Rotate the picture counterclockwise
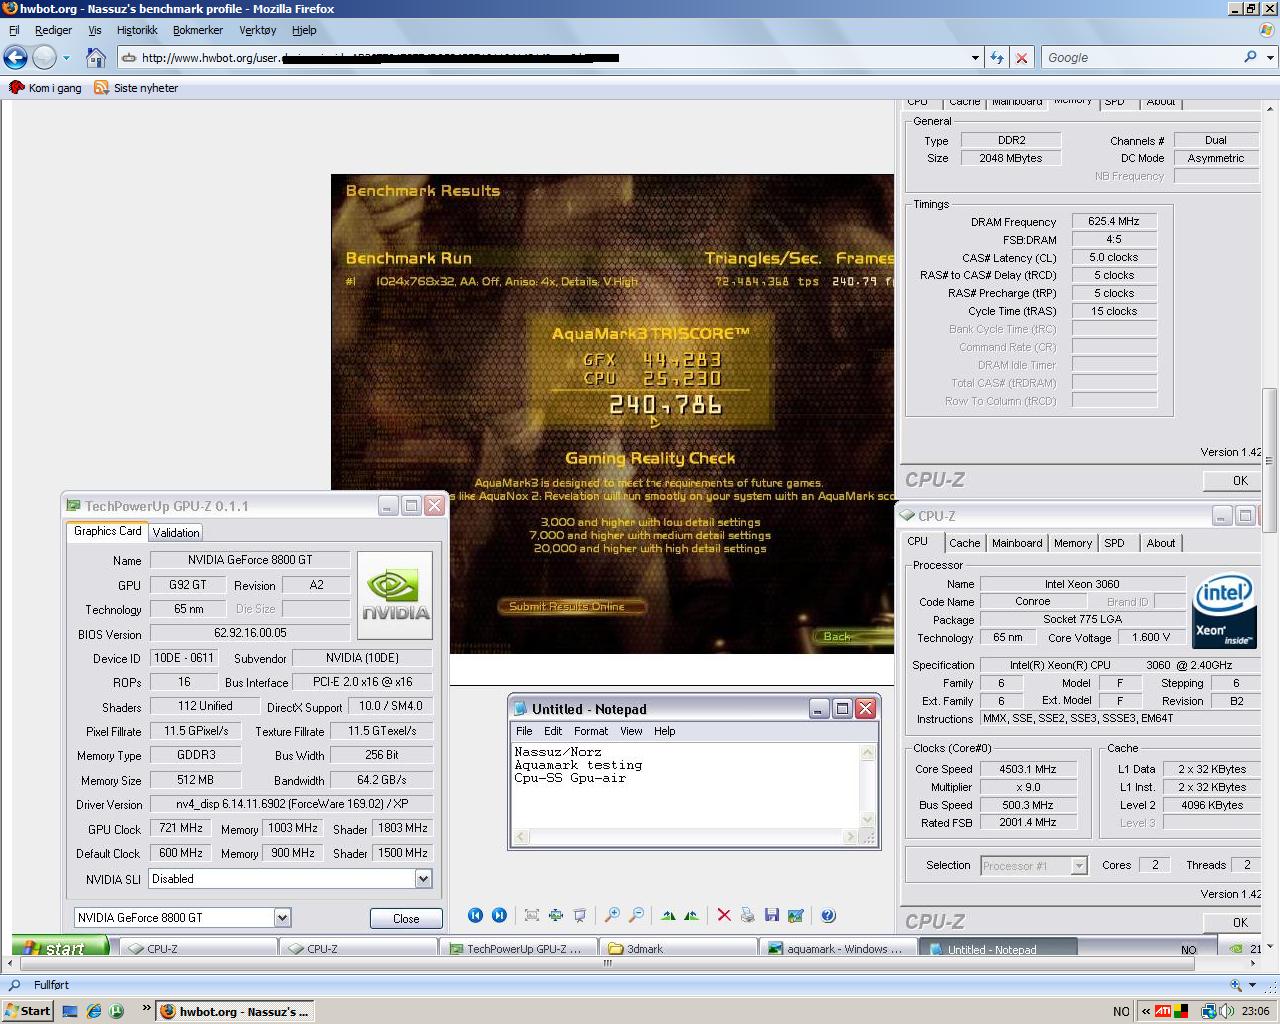 (691, 915)
